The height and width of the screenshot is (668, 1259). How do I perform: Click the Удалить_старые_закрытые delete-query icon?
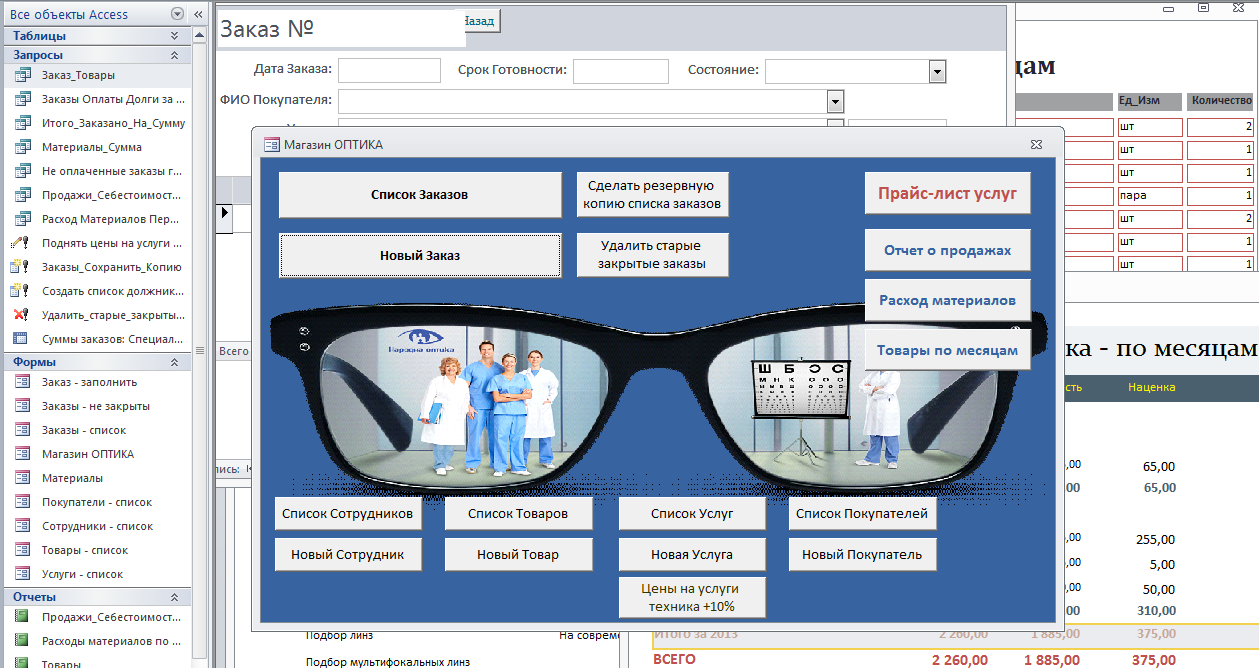pos(20,315)
